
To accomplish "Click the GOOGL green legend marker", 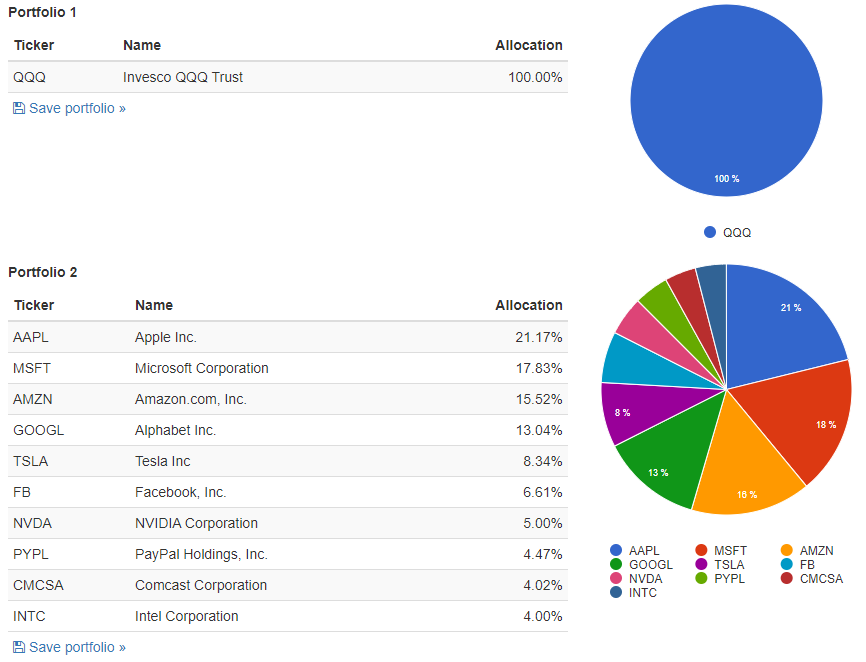I will pos(616,564).
